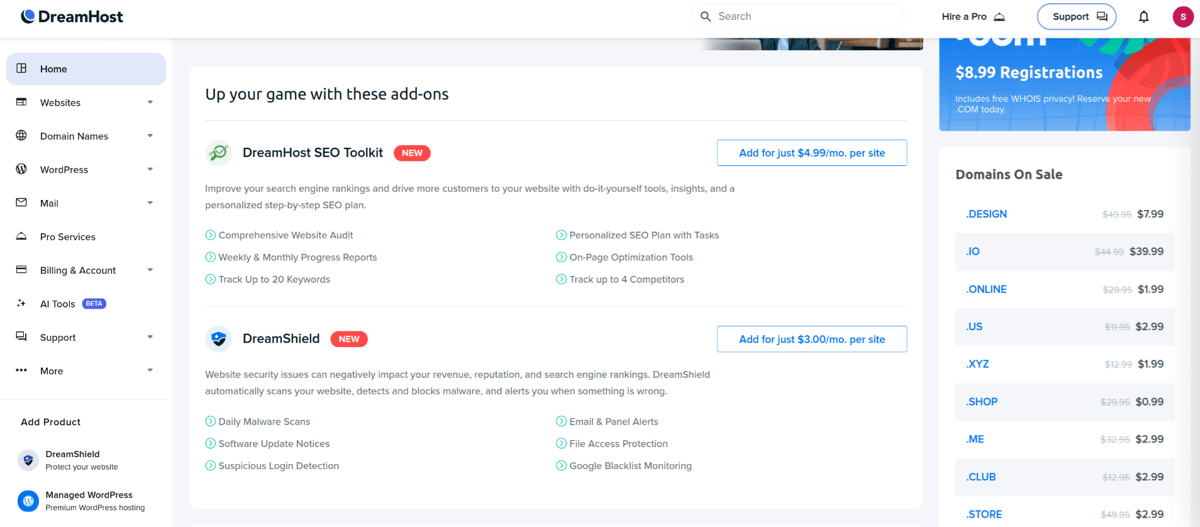
Task: Click the DreamShield shield icon in add-ons
Action: click(218, 339)
